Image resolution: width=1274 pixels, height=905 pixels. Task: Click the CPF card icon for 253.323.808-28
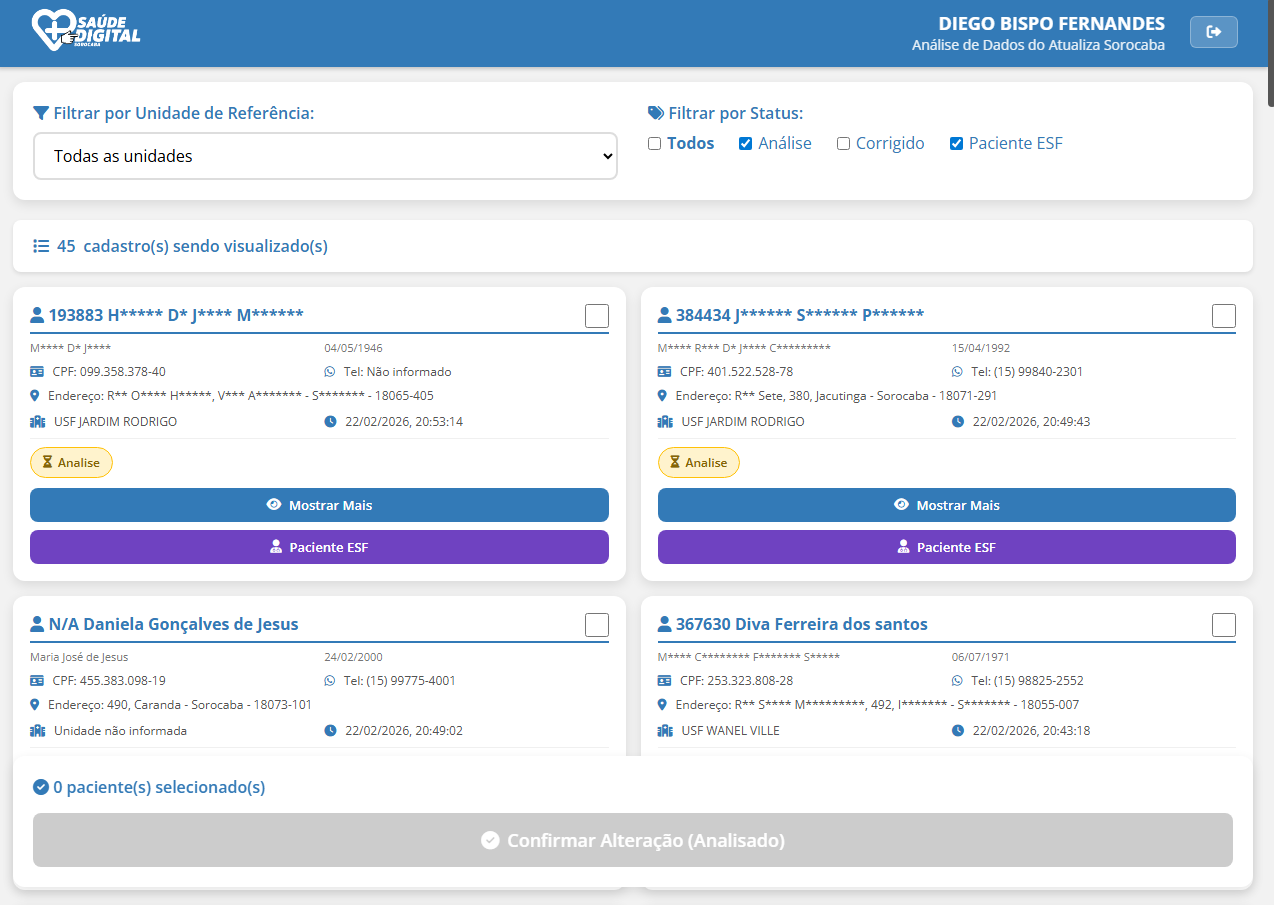coord(664,680)
